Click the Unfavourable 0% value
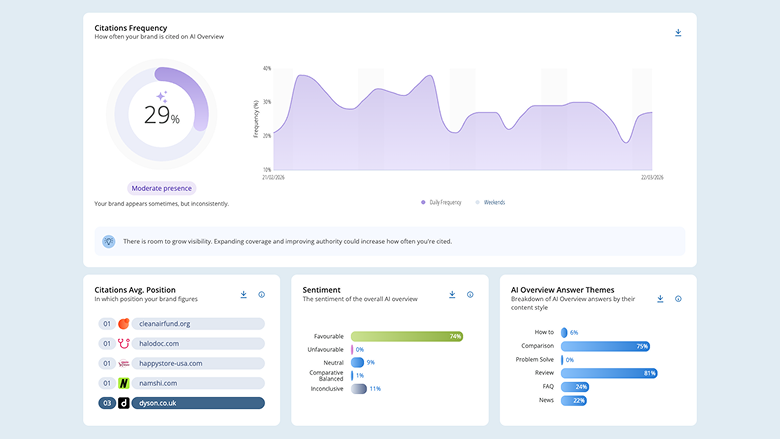The height and width of the screenshot is (439, 780). point(360,350)
